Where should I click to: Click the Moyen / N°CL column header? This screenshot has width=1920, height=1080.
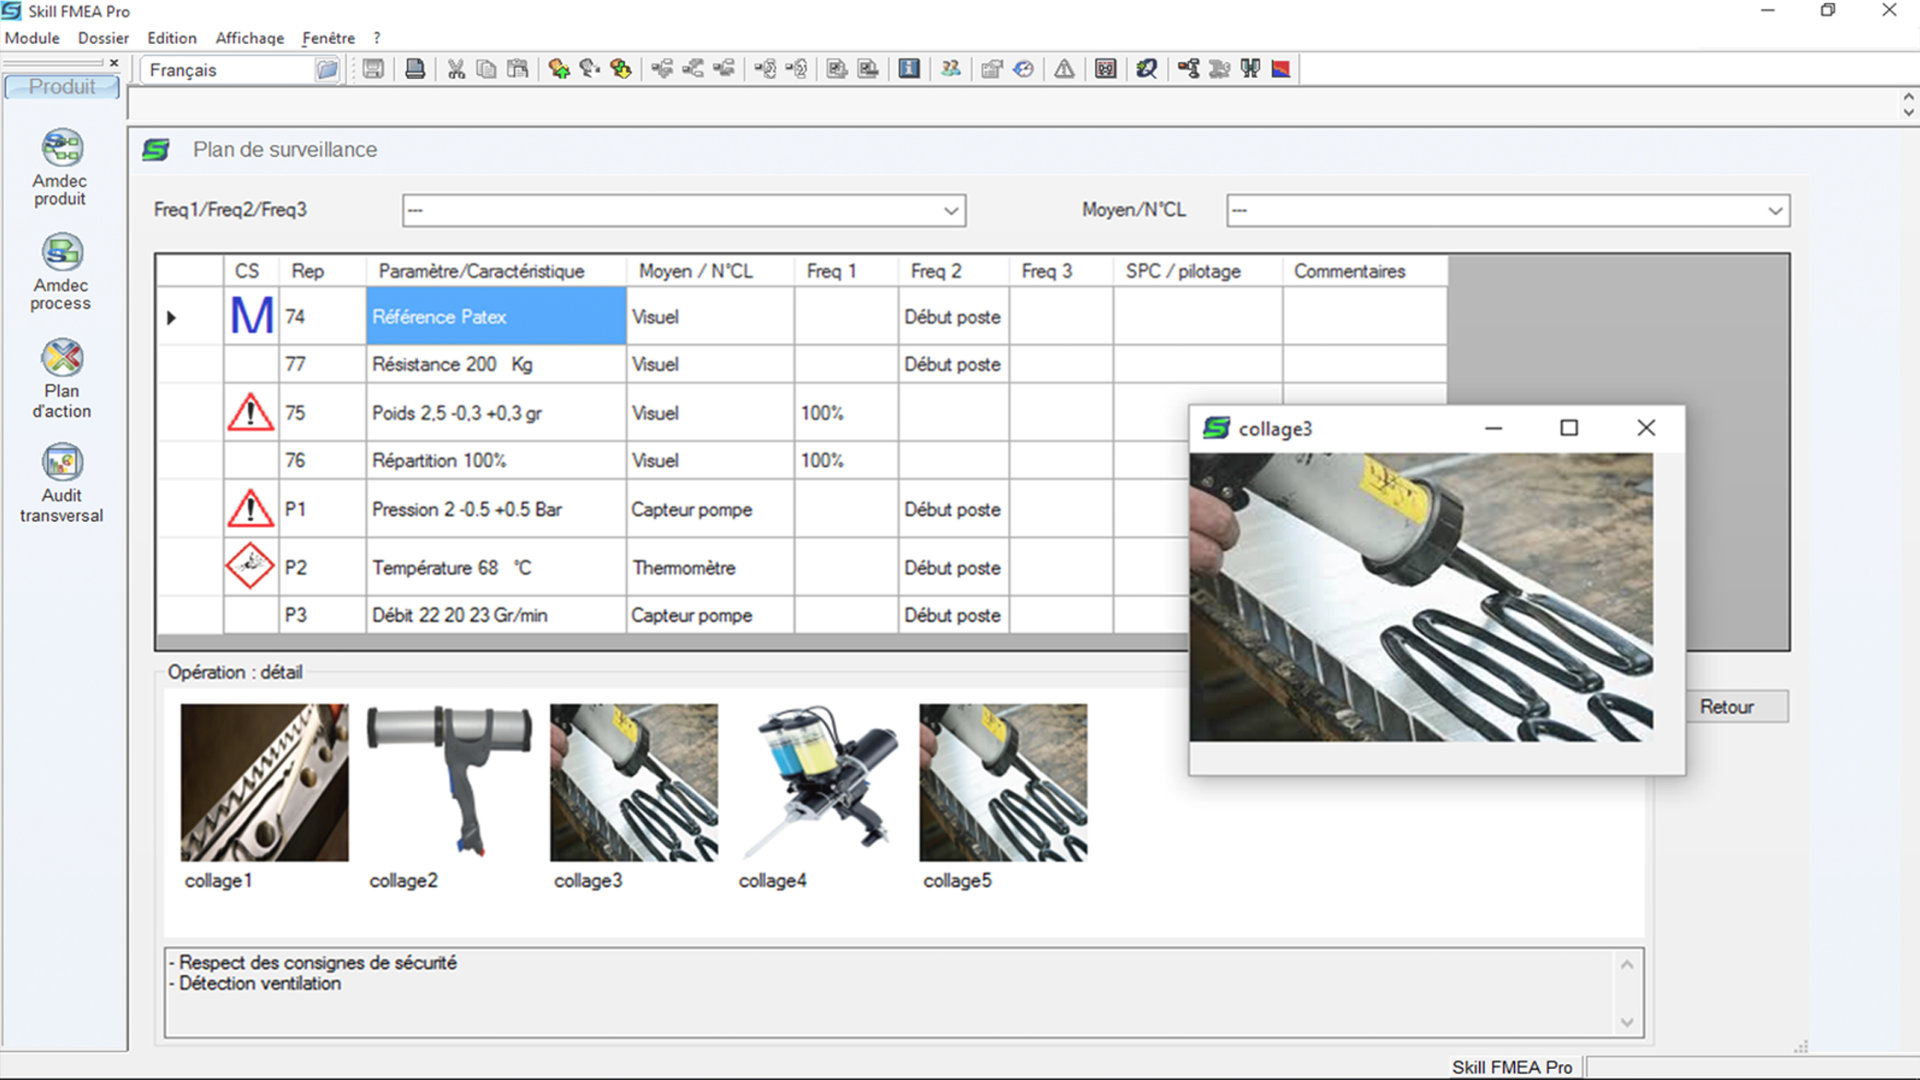(710, 271)
